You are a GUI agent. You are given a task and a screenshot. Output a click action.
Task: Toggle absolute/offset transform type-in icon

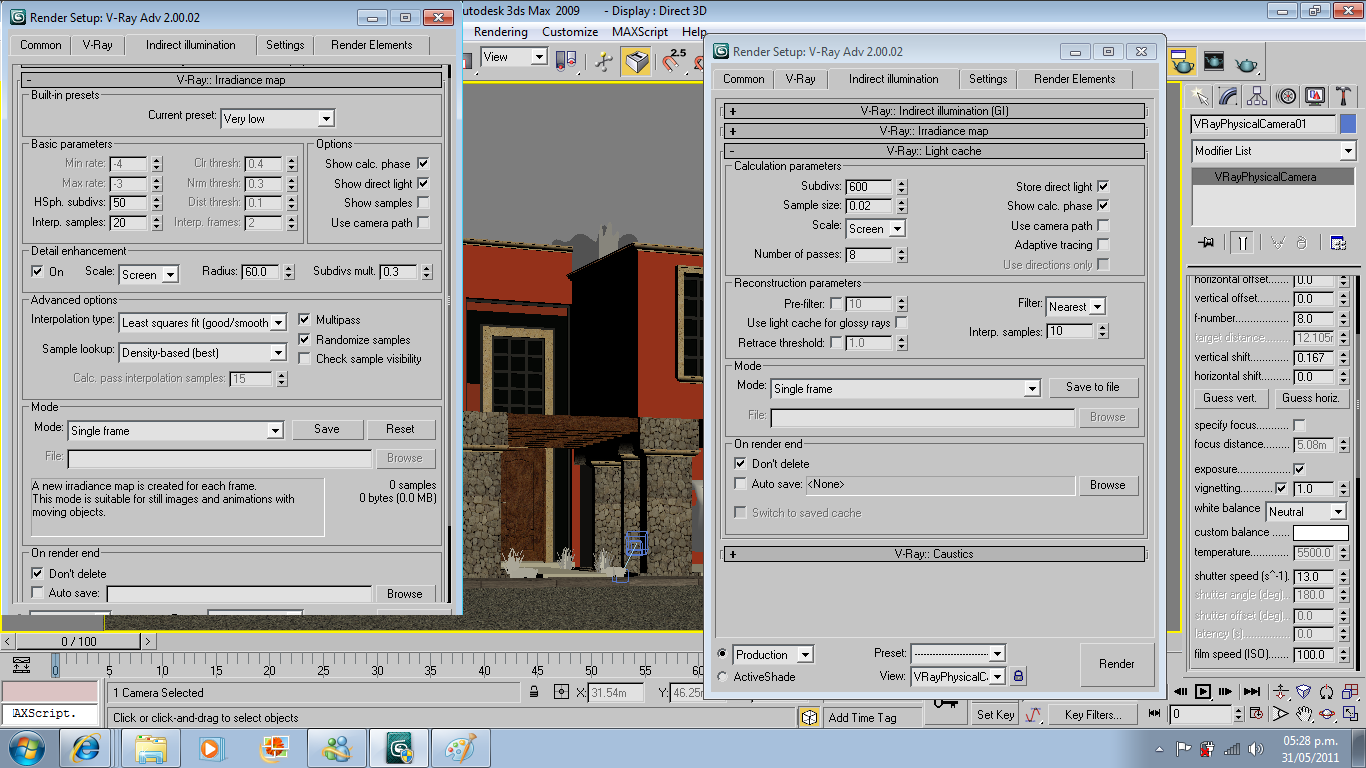[561, 692]
